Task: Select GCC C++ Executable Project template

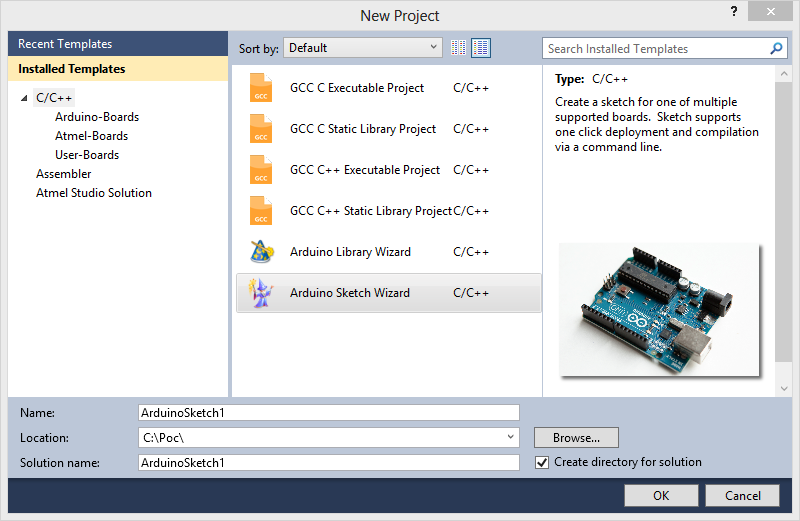Action: pos(388,169)
